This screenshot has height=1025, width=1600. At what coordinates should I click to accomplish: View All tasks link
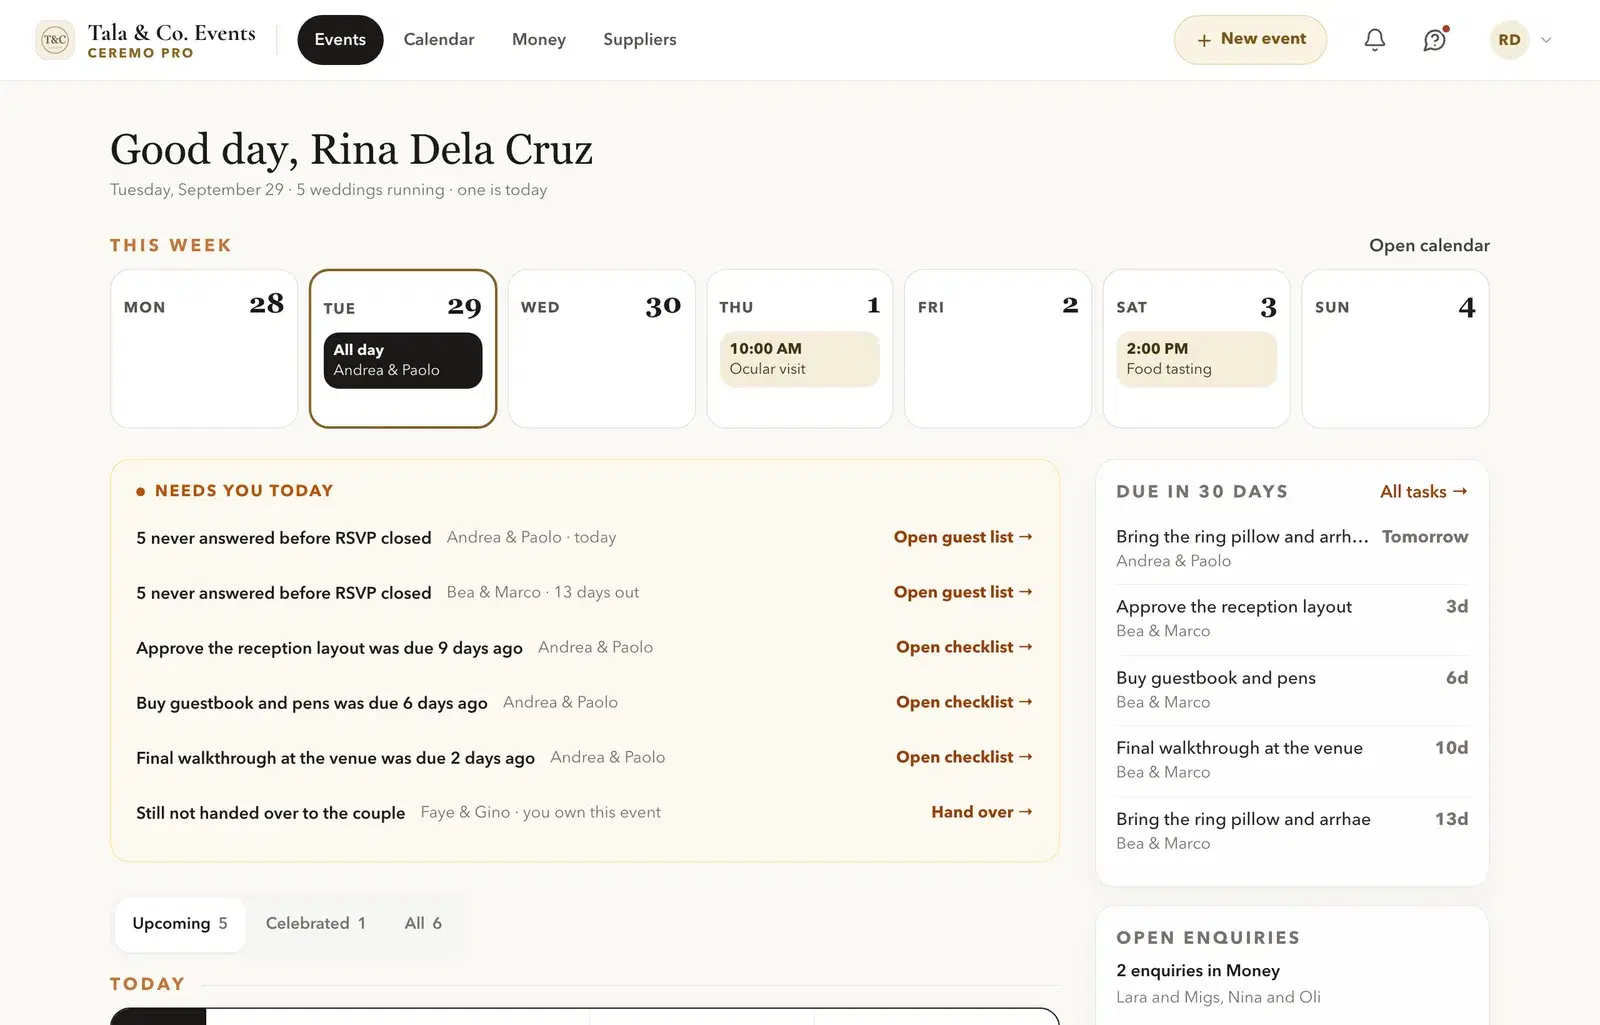pos(1424,491)
